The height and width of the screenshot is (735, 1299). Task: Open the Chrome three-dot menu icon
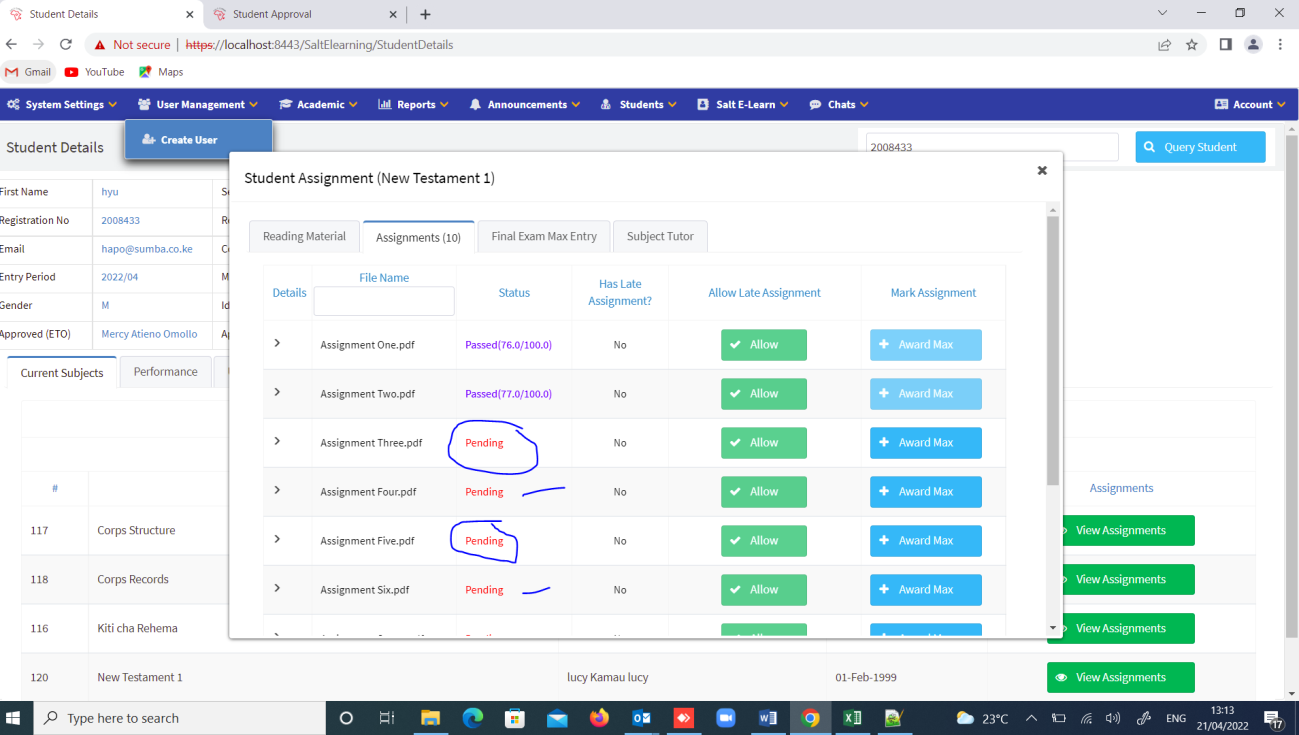(1280, 44)
